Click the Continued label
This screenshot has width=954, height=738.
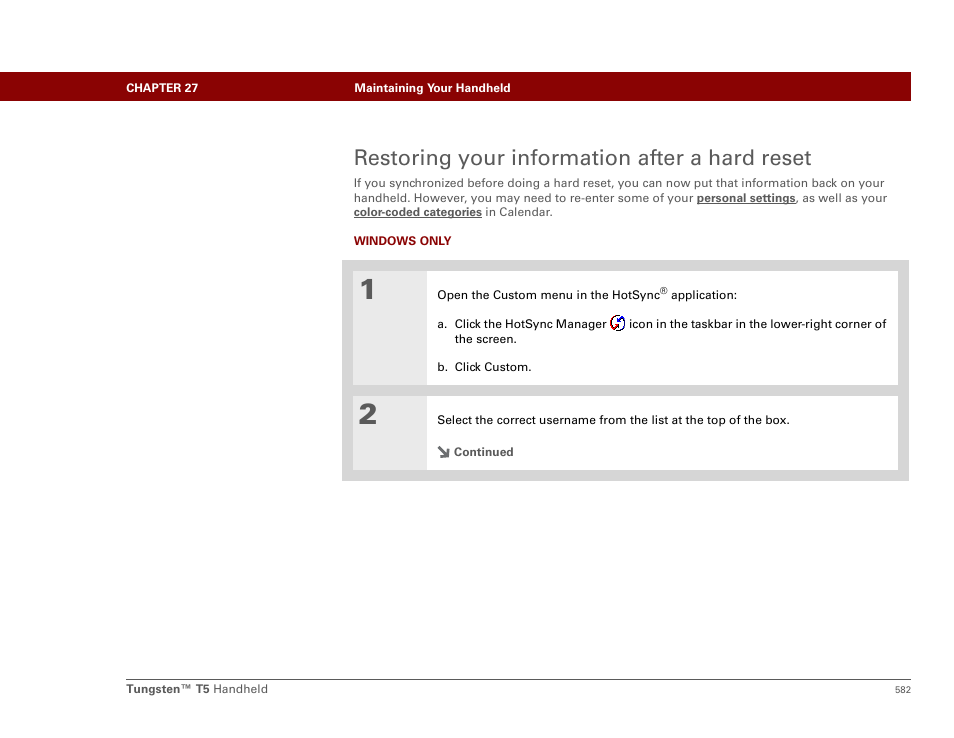tap(483, 452)
